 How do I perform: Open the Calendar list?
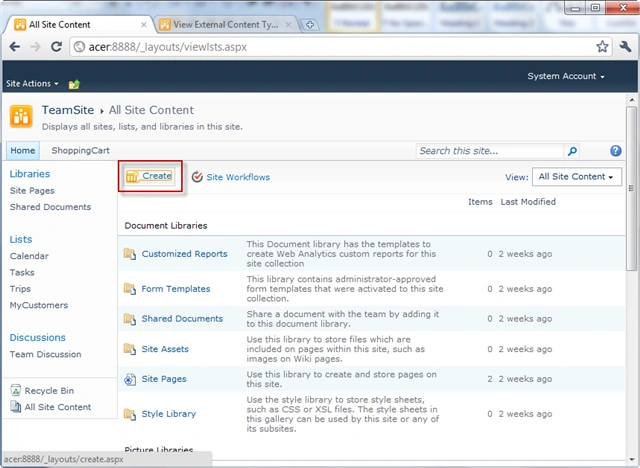[x=29, y=256]
